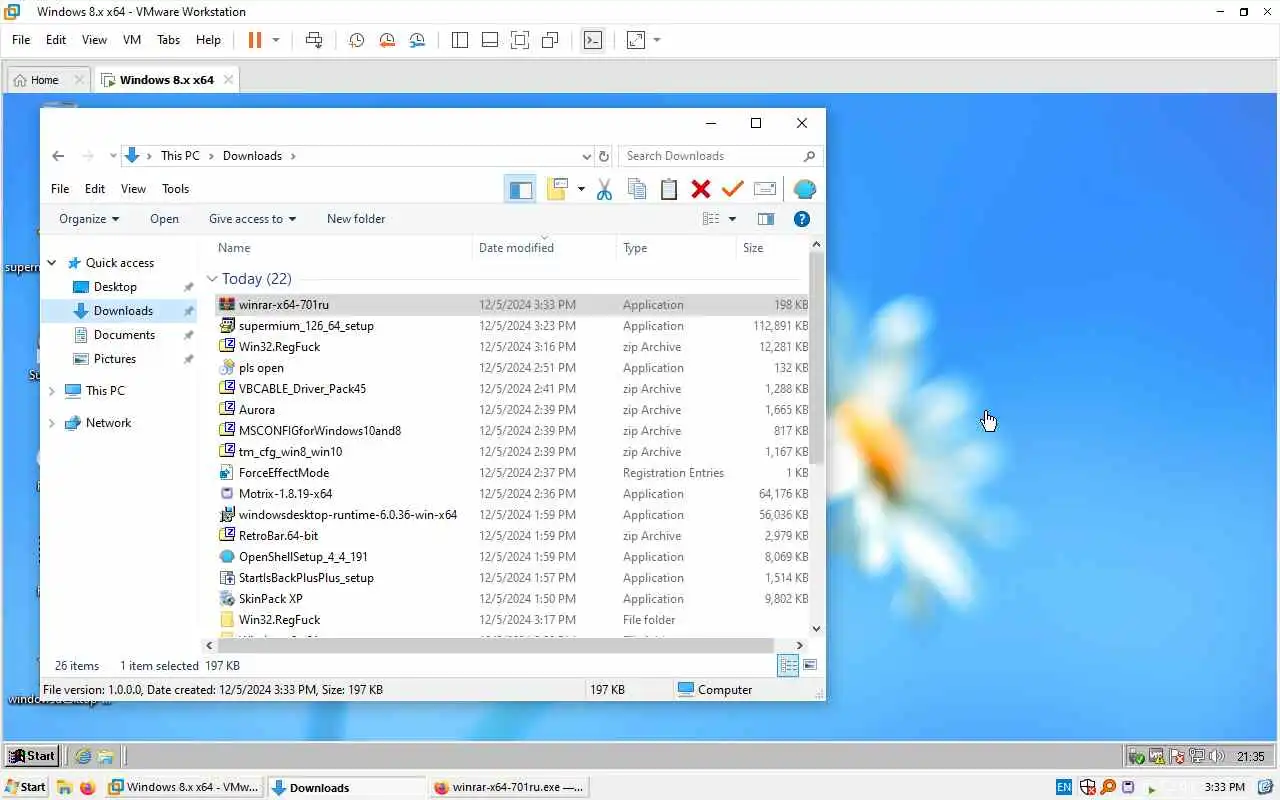Refresh the Downloads folder
This screenshot has width=1280, height=800.
tap(603, 156)
